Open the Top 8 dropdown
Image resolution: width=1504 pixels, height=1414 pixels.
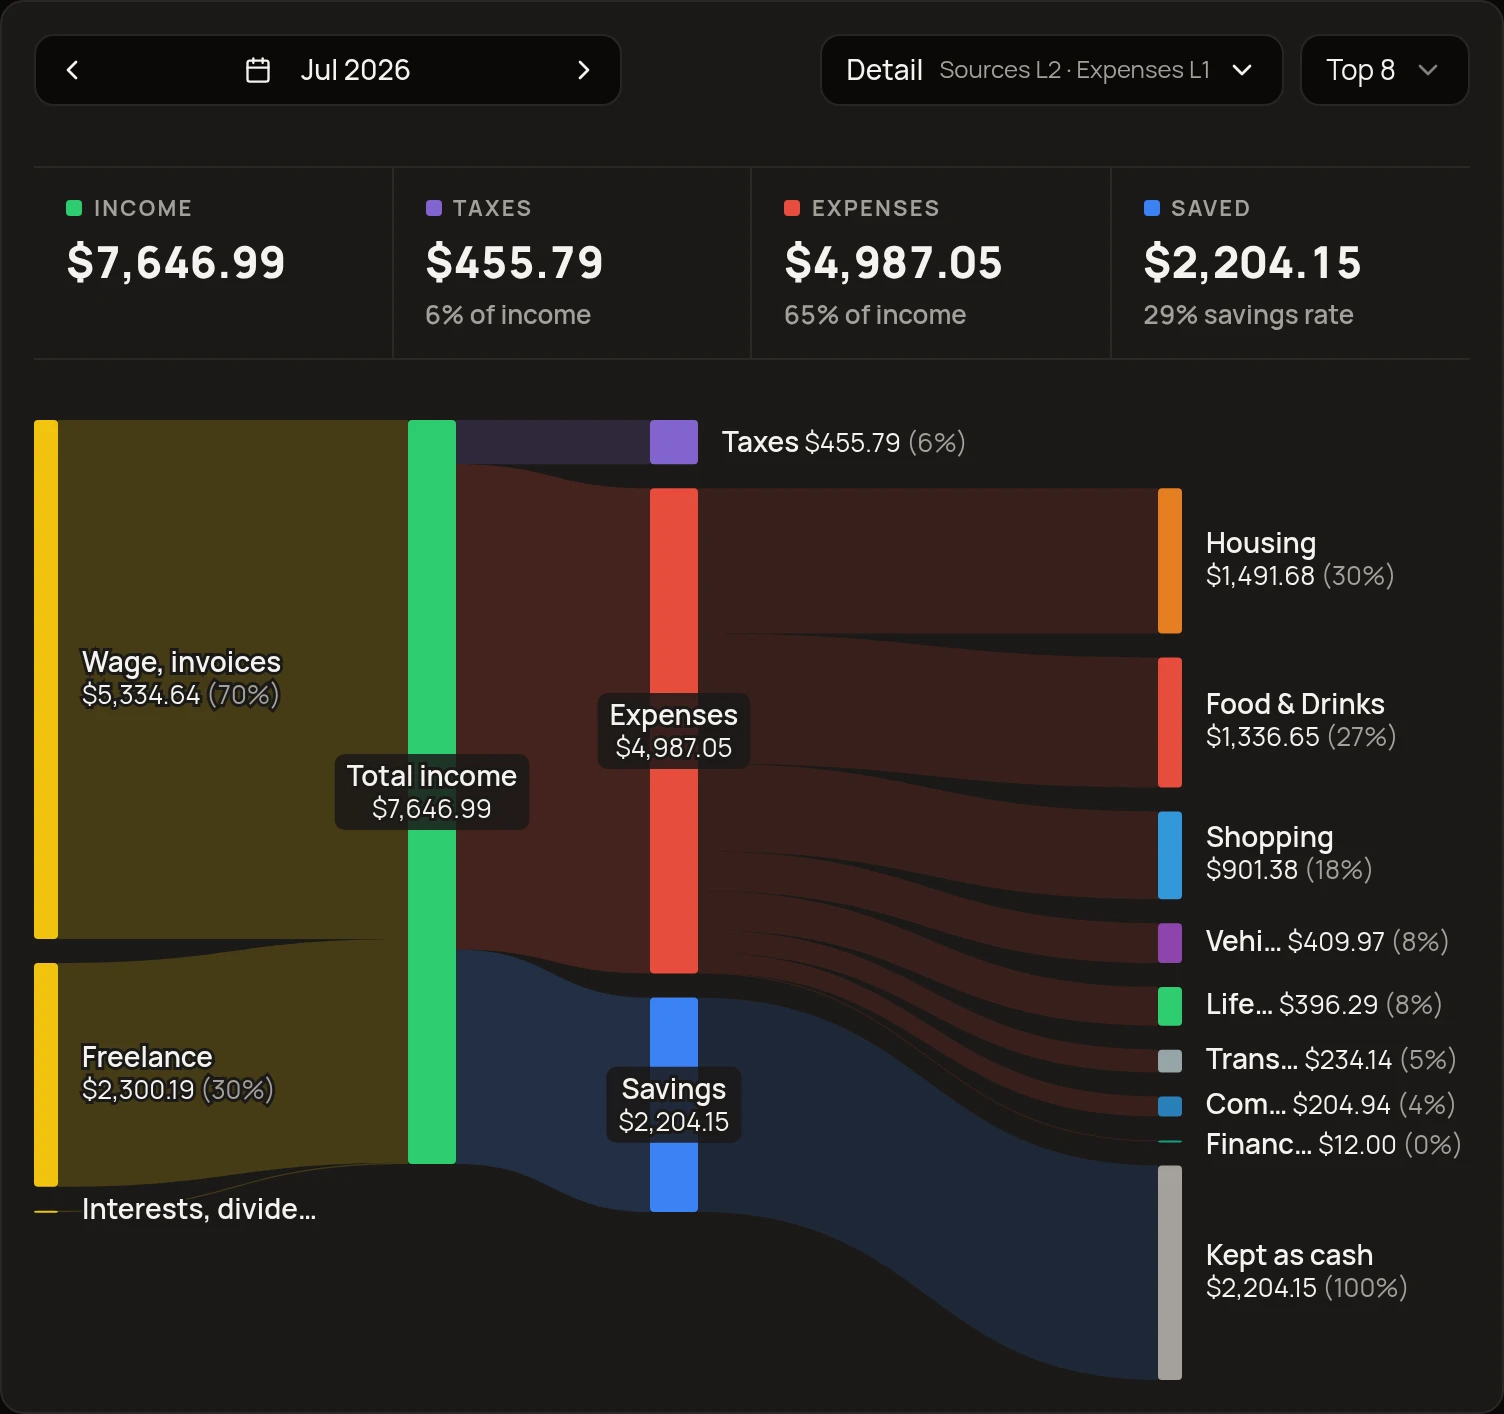[1384, 70]
